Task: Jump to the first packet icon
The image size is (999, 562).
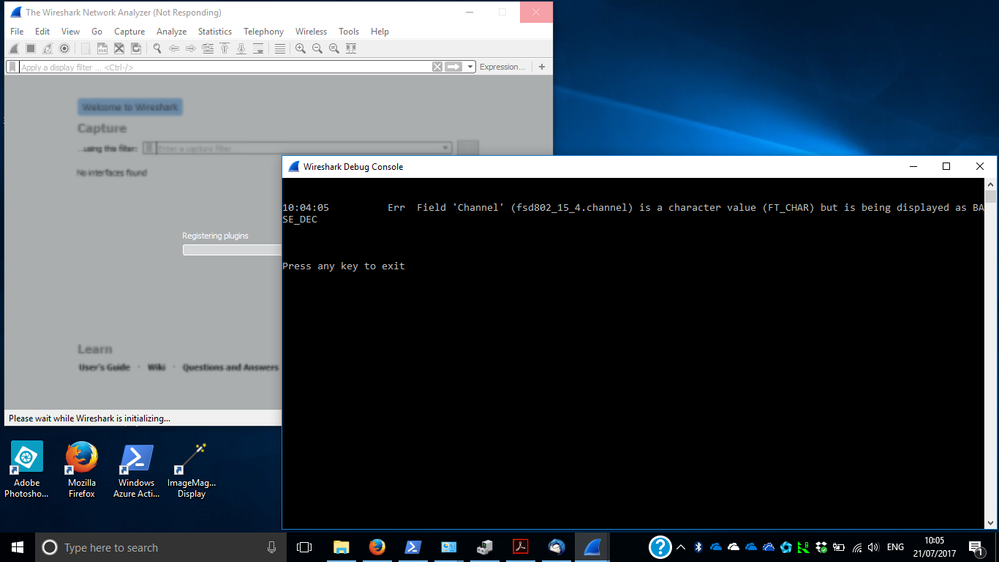Action: point(224,48)
